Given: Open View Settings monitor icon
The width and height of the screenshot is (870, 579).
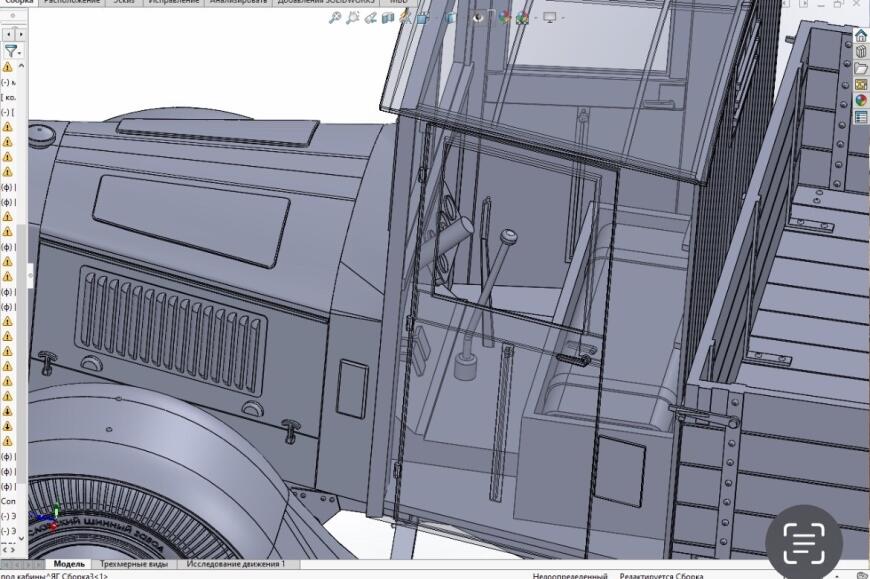Looking at the screenshot, I should point(550,18).
